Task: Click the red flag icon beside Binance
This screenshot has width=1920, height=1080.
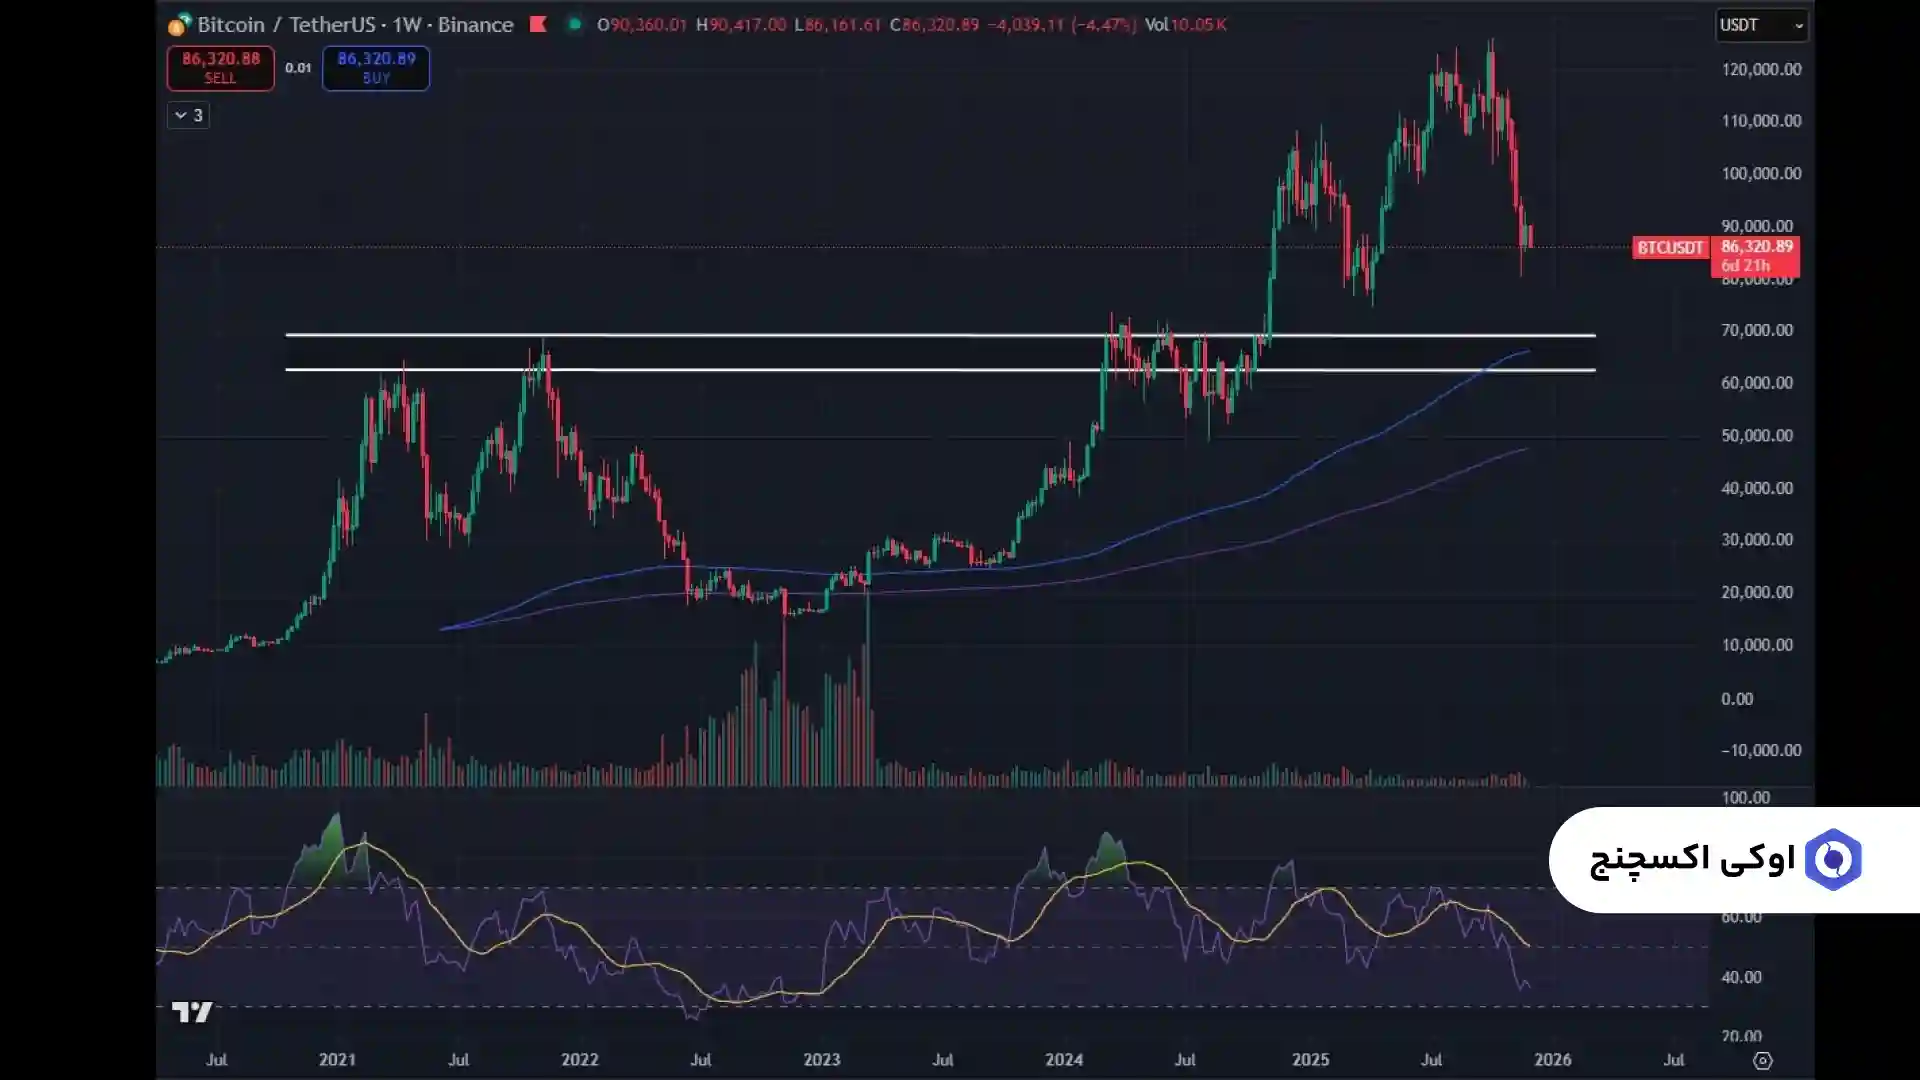Action: (538, 24)
